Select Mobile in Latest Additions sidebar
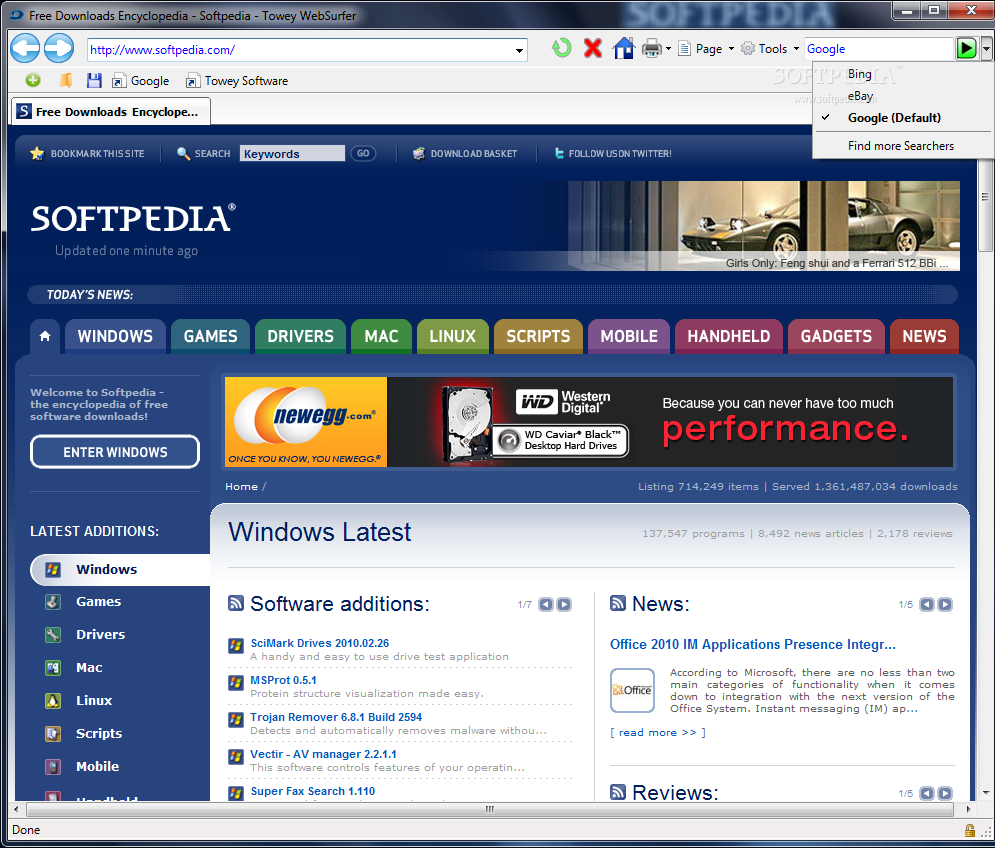 (x=97, y=766)
